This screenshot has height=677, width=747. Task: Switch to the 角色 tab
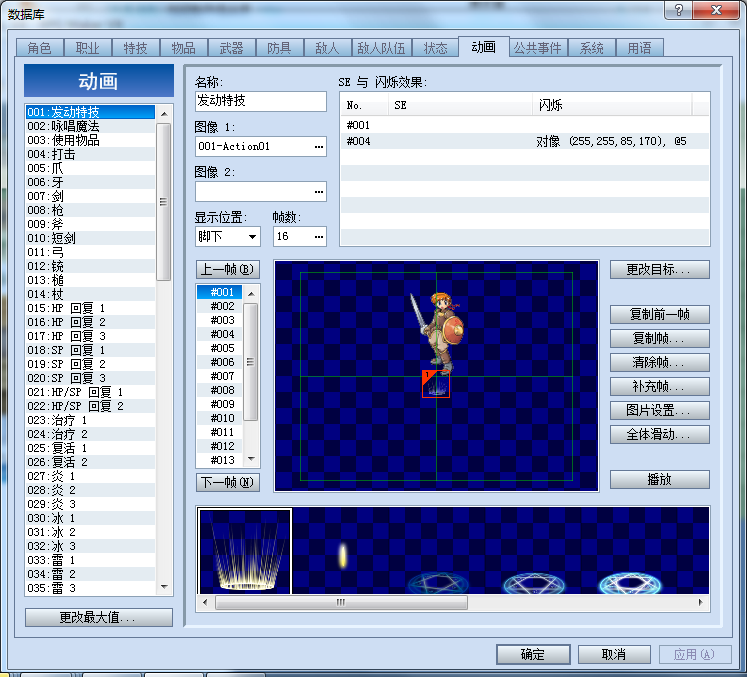coord(39,48)
